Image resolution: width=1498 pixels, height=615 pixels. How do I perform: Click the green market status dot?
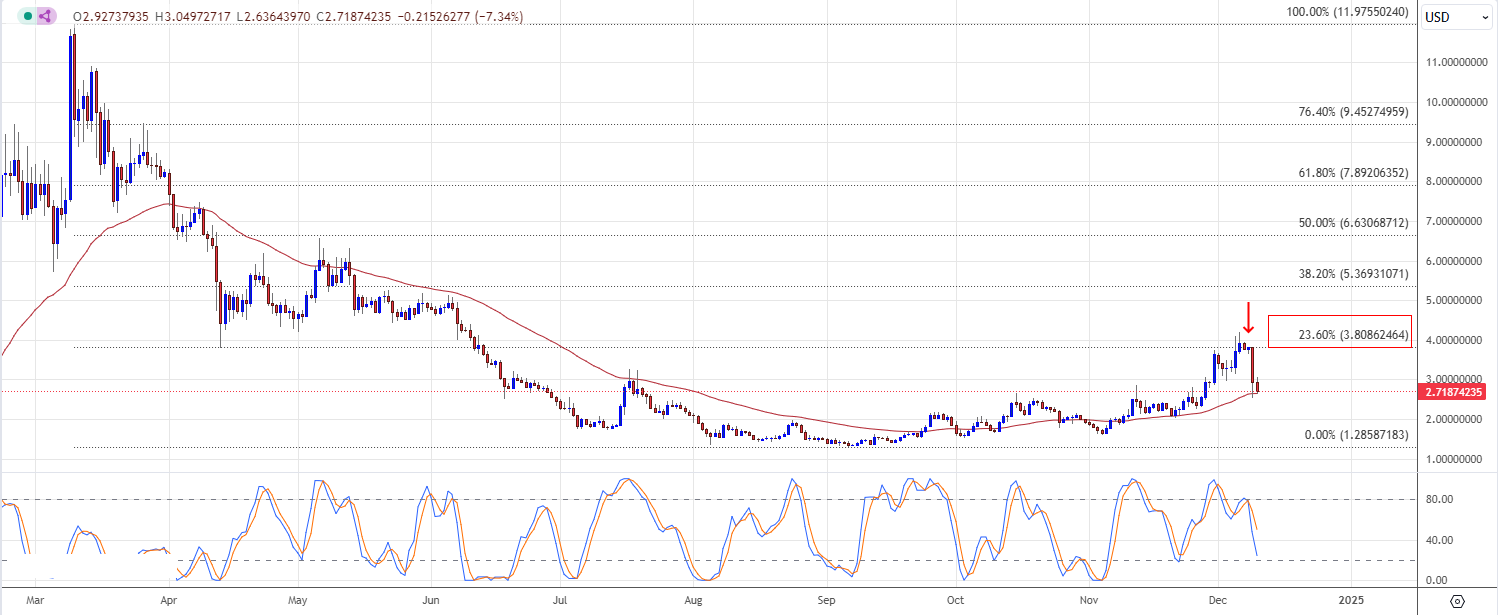pos(27,17)
